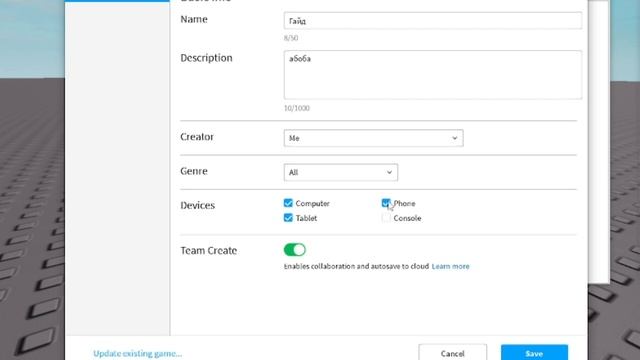Open the Creator dropdown showing Me
This screenshot has width=640, height=360.
click(373, 138)
